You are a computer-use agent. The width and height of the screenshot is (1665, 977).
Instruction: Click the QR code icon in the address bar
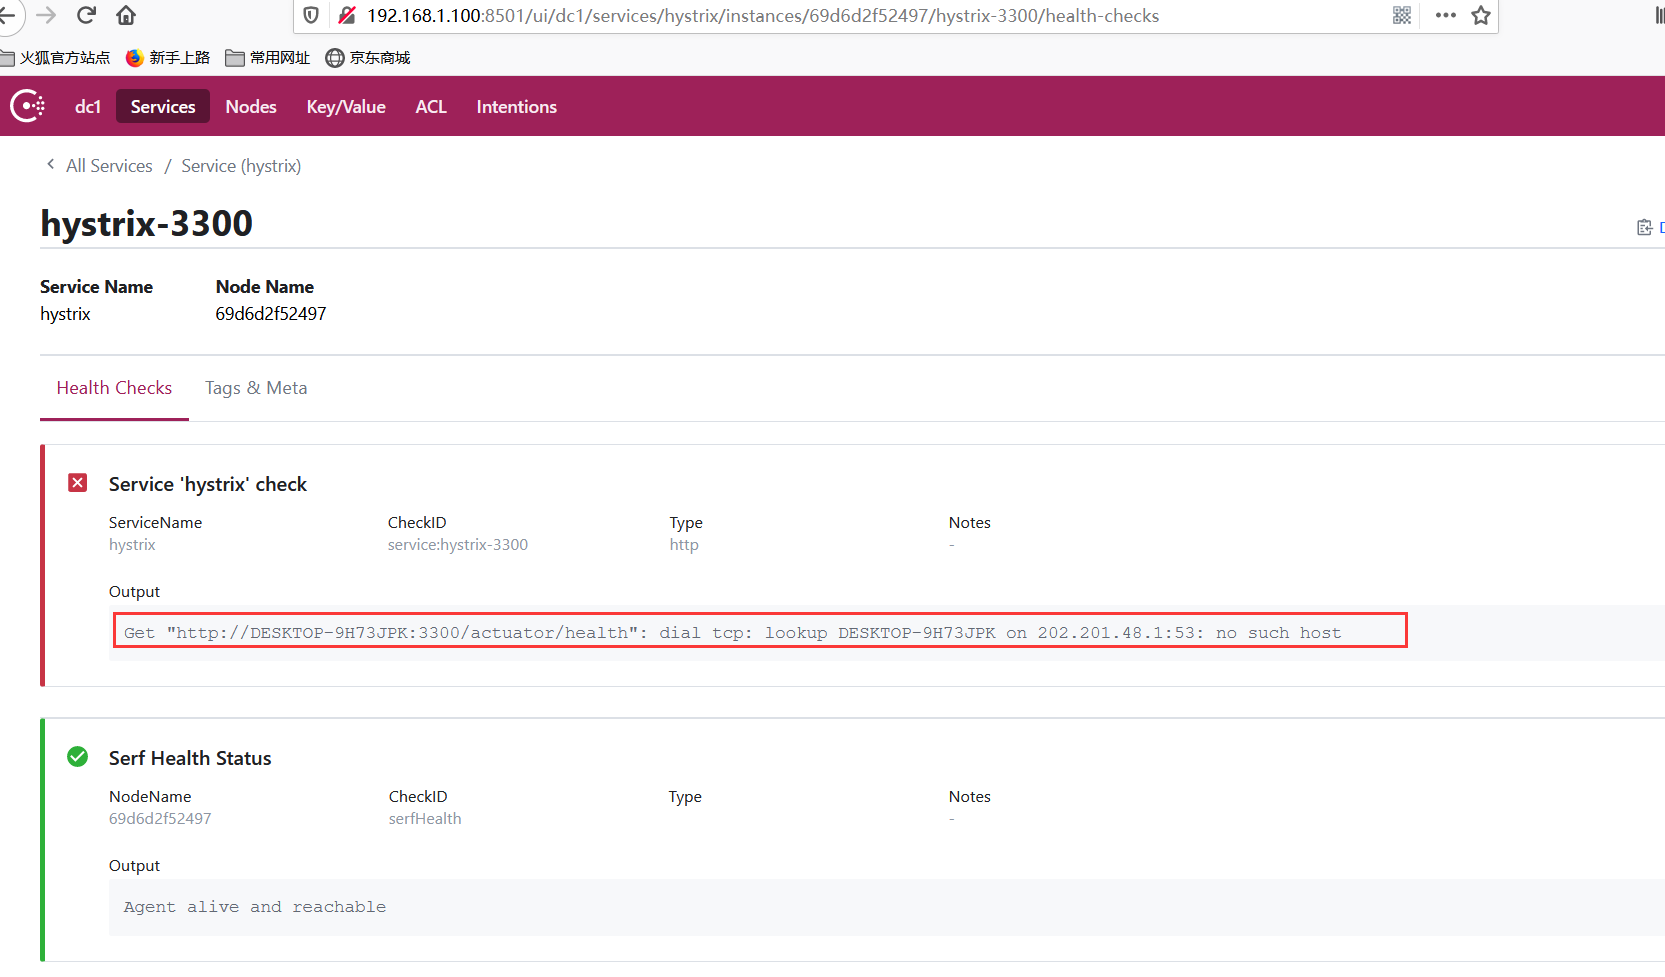tap(1401, 15)
